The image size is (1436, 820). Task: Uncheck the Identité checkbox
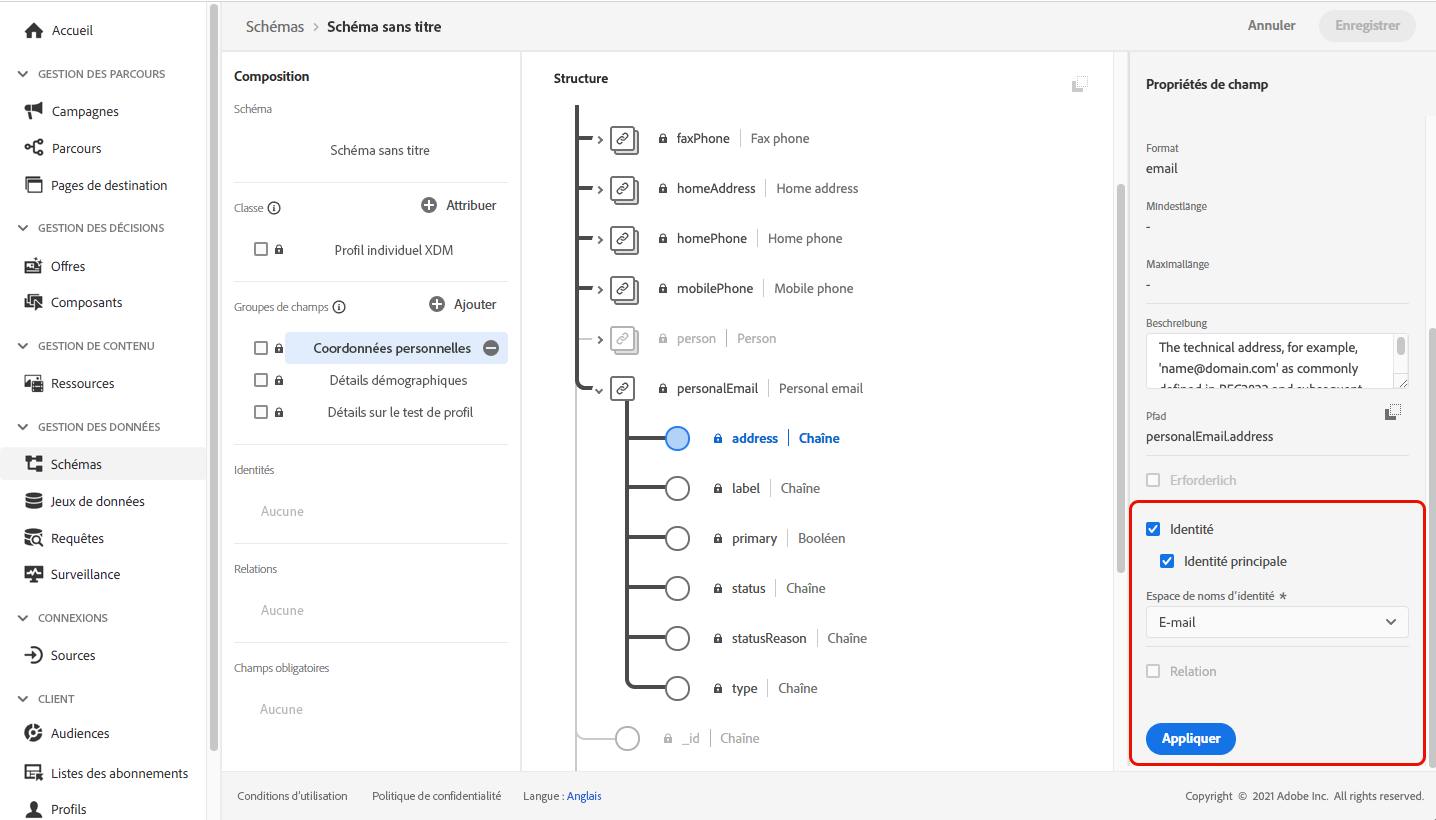coord(1153,529)
